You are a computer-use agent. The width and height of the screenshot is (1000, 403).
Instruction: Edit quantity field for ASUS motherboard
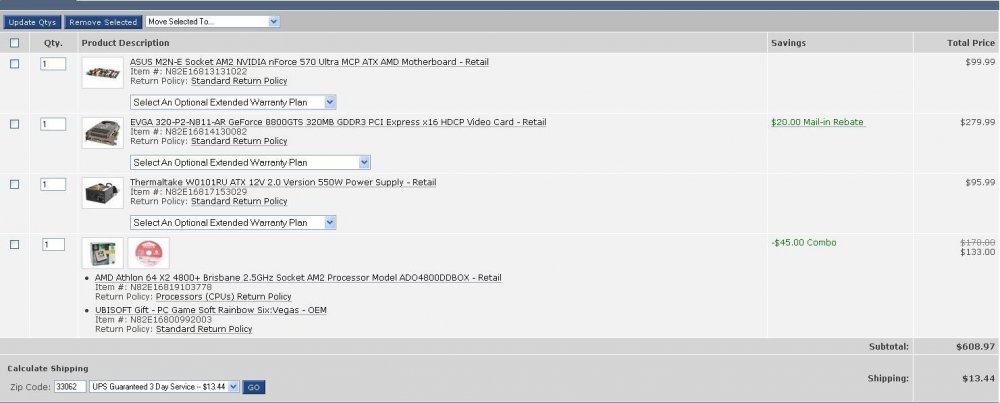pos(53,64)
